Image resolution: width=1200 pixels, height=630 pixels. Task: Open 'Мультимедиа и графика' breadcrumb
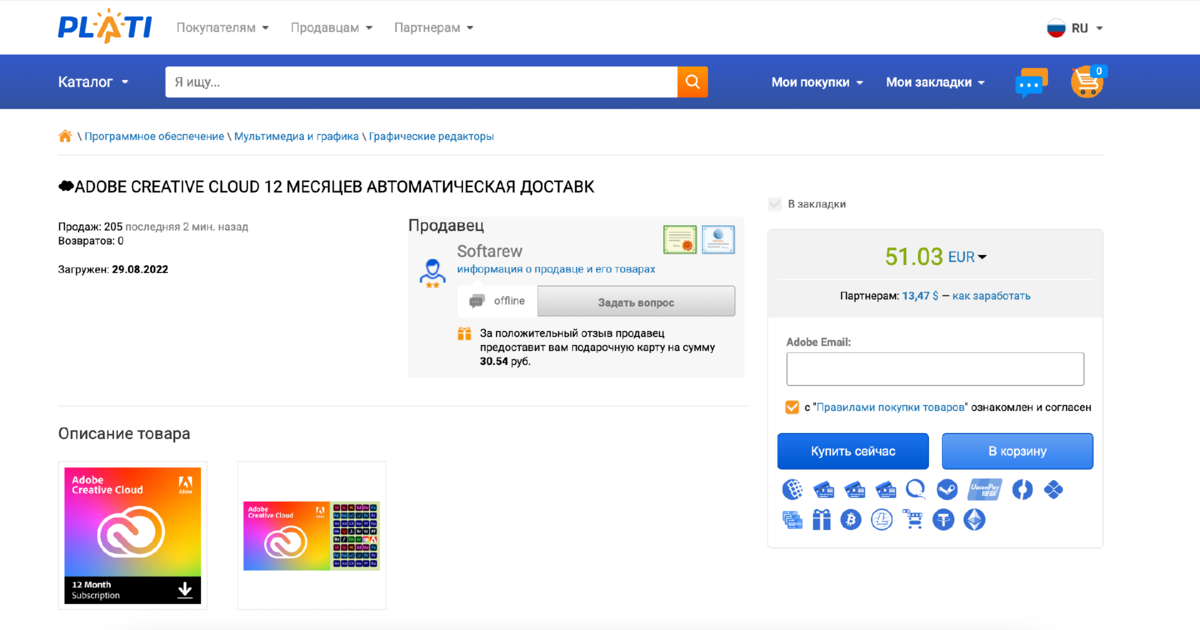296,136
